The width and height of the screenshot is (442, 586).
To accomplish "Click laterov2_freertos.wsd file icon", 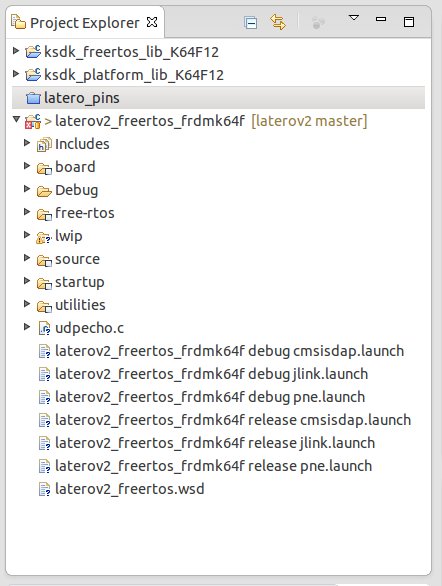I will point(44,490).
